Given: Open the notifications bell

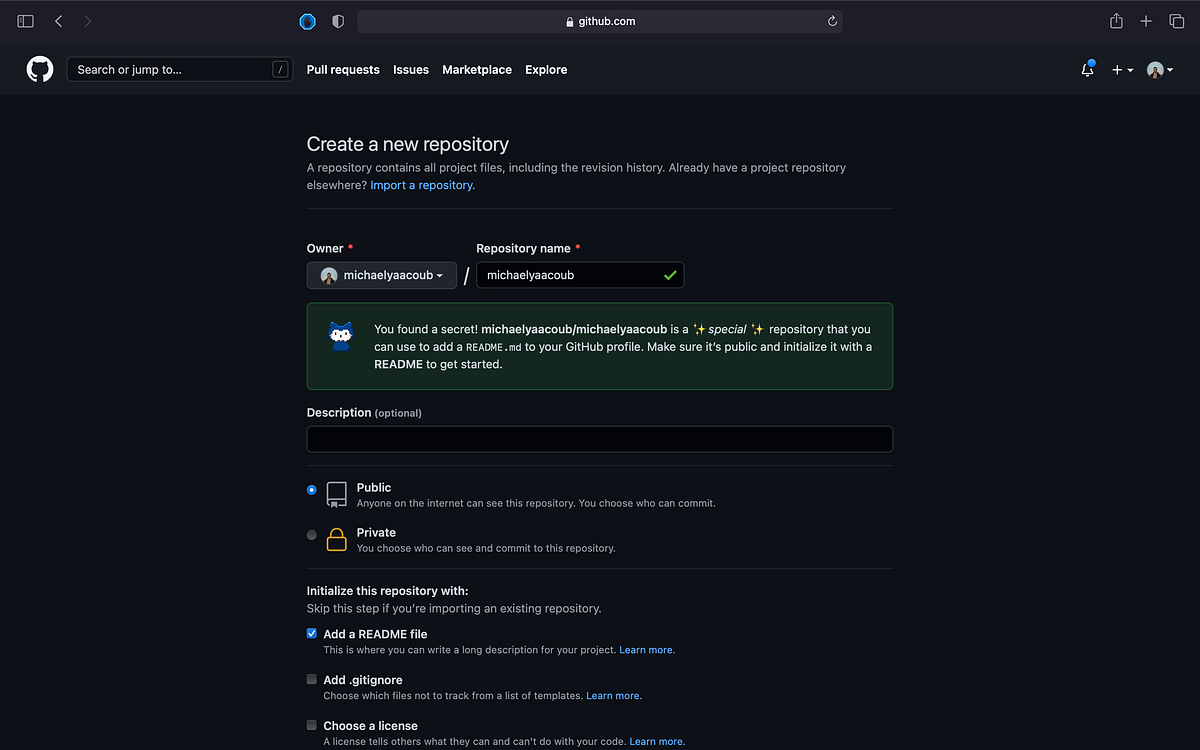Looking at the screenshot, I should coord(1087,69).
